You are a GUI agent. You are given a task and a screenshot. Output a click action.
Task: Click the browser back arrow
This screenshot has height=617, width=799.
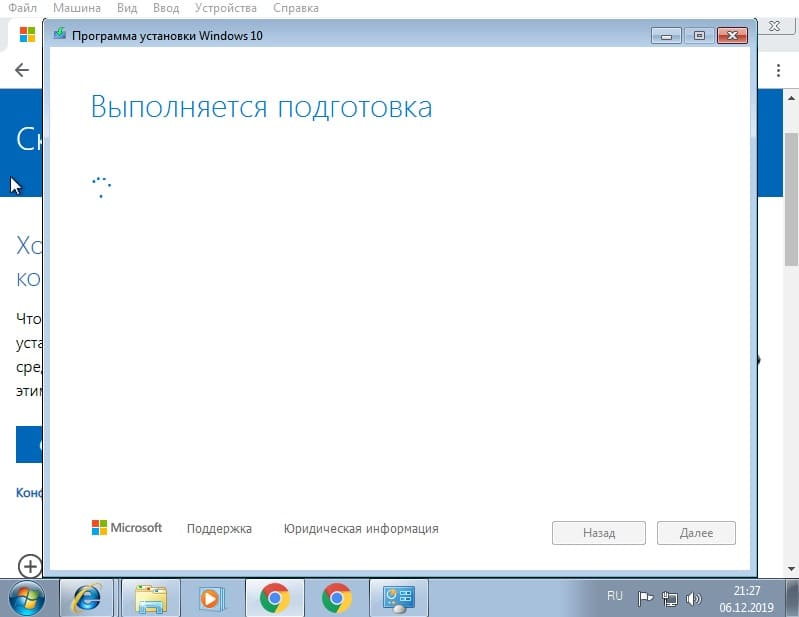coord(21,71)
